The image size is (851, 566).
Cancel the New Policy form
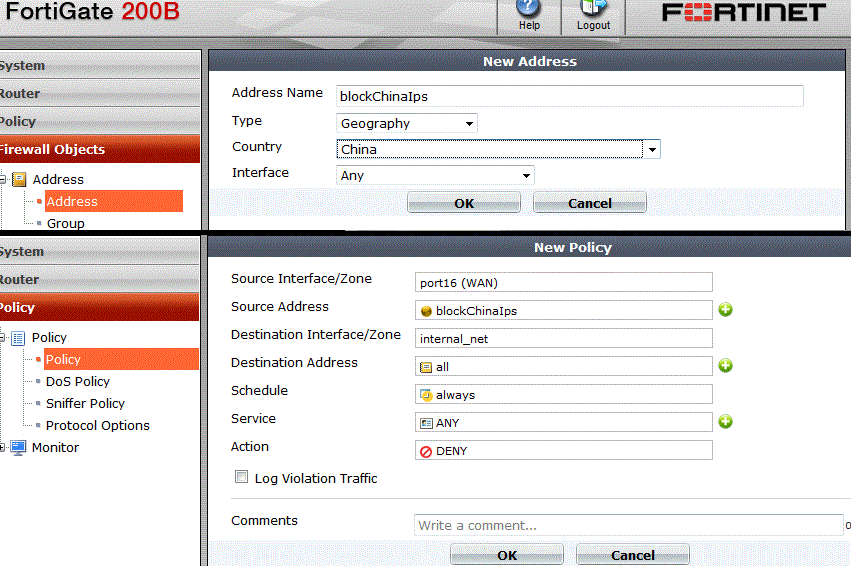pyautogui.click(x=633, y=555)
